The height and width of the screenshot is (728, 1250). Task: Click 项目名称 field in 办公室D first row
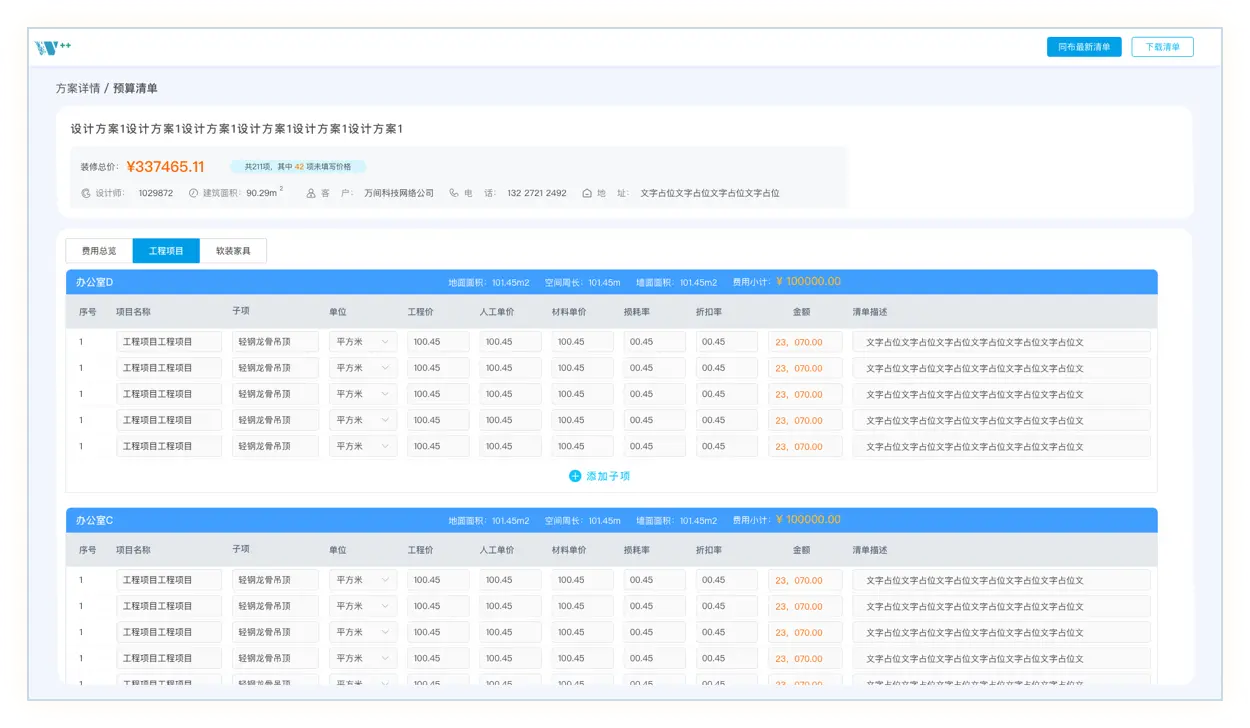click(x=169, y=342)
